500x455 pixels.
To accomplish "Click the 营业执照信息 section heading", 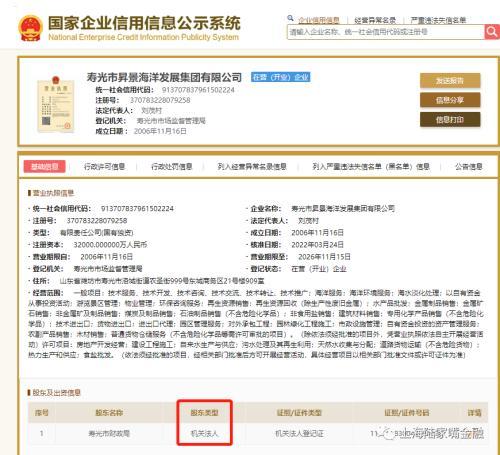I will [51, 193].
